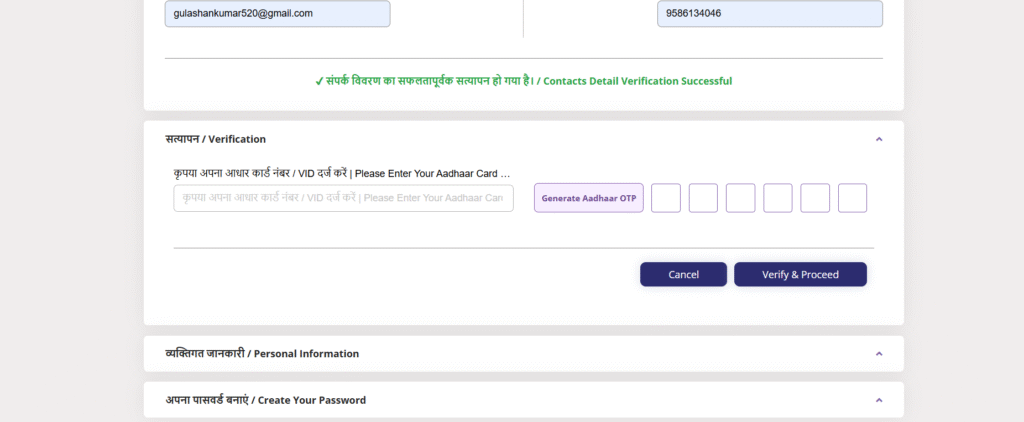Collapse the Verification section chevron
Screen dimensions: 1024x422
tap(879, 139)
